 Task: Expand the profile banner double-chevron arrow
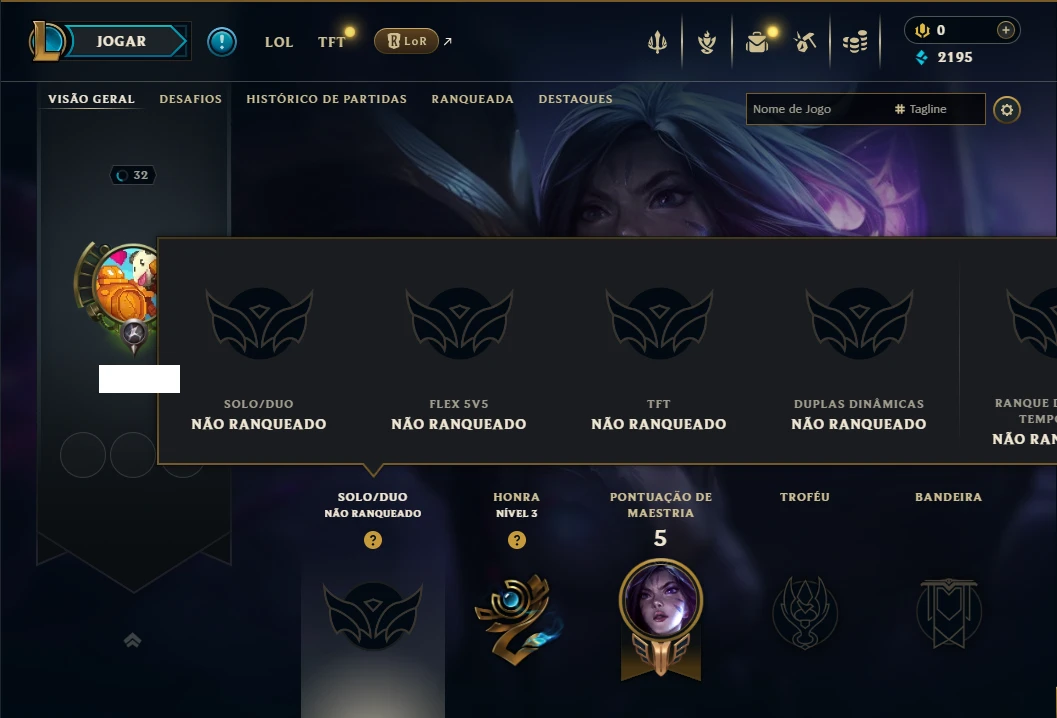(x=133, y=640)
